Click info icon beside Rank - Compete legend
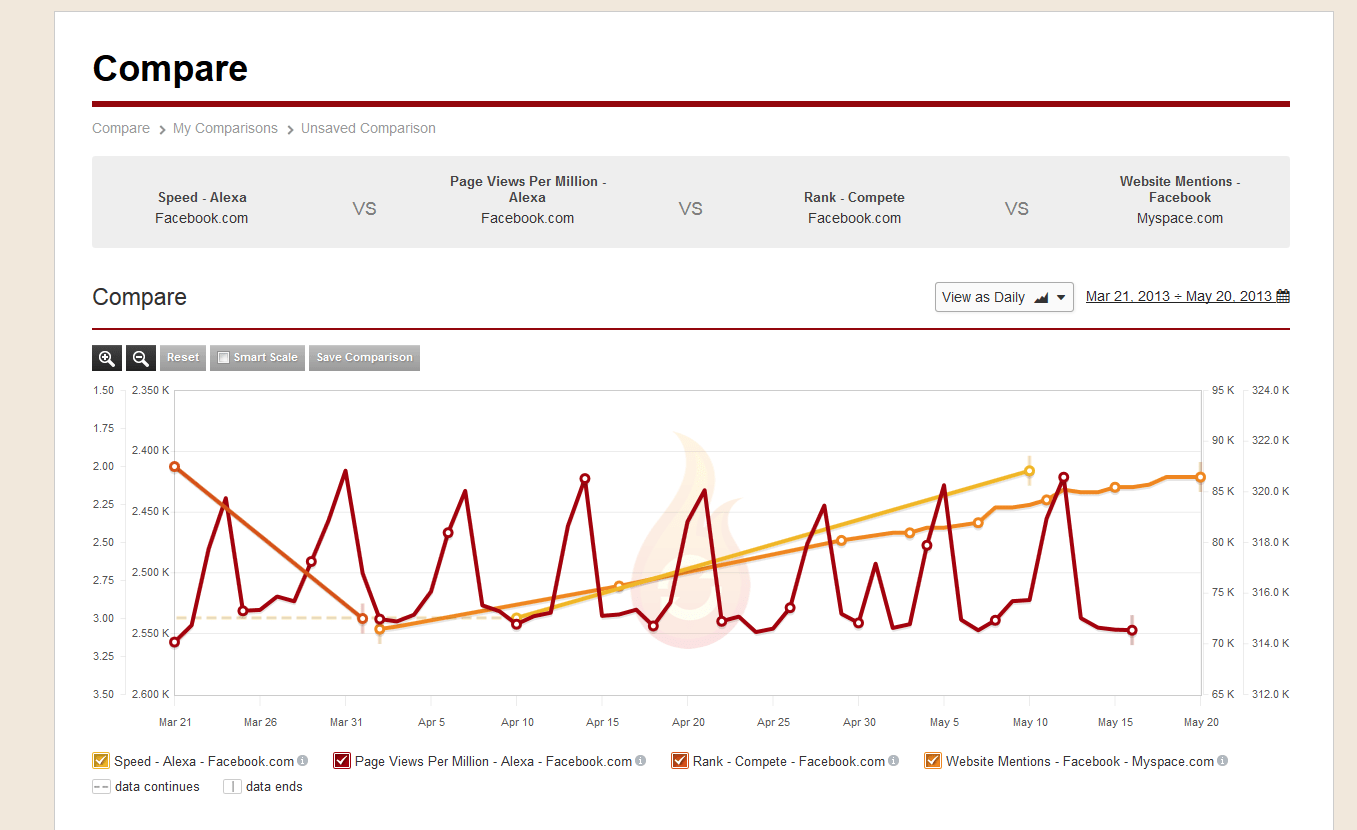Image resolution: width=1357 pixels, height=830 pixels. pyautogui.click(x=893, y=761)
